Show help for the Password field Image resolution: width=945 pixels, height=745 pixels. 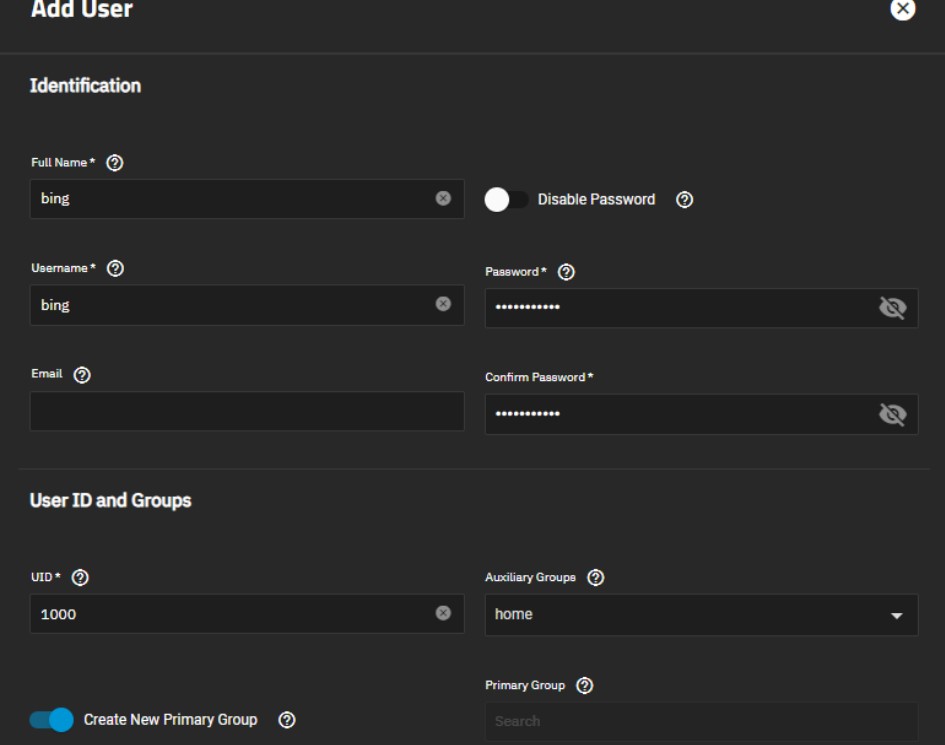[566, 273]
